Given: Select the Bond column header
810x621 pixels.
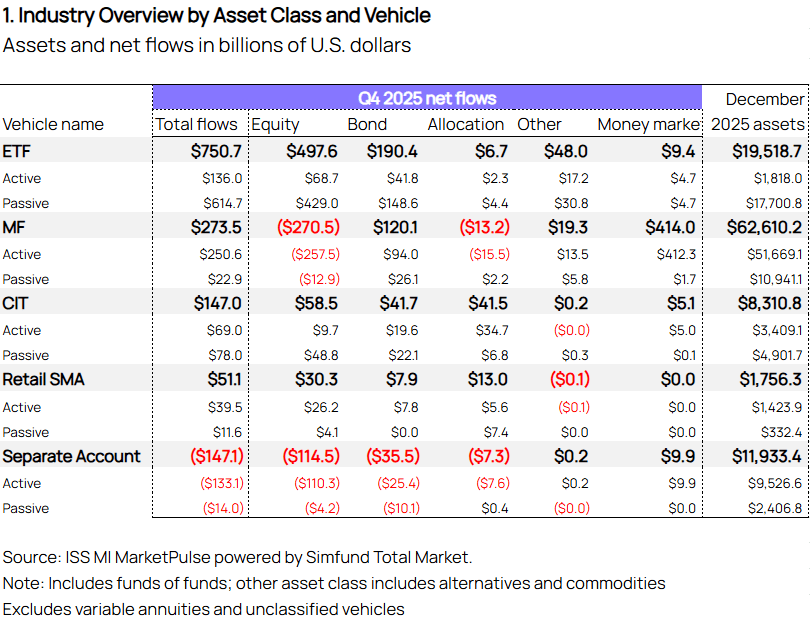Looking at the screenshot, I should coord(367,125).
